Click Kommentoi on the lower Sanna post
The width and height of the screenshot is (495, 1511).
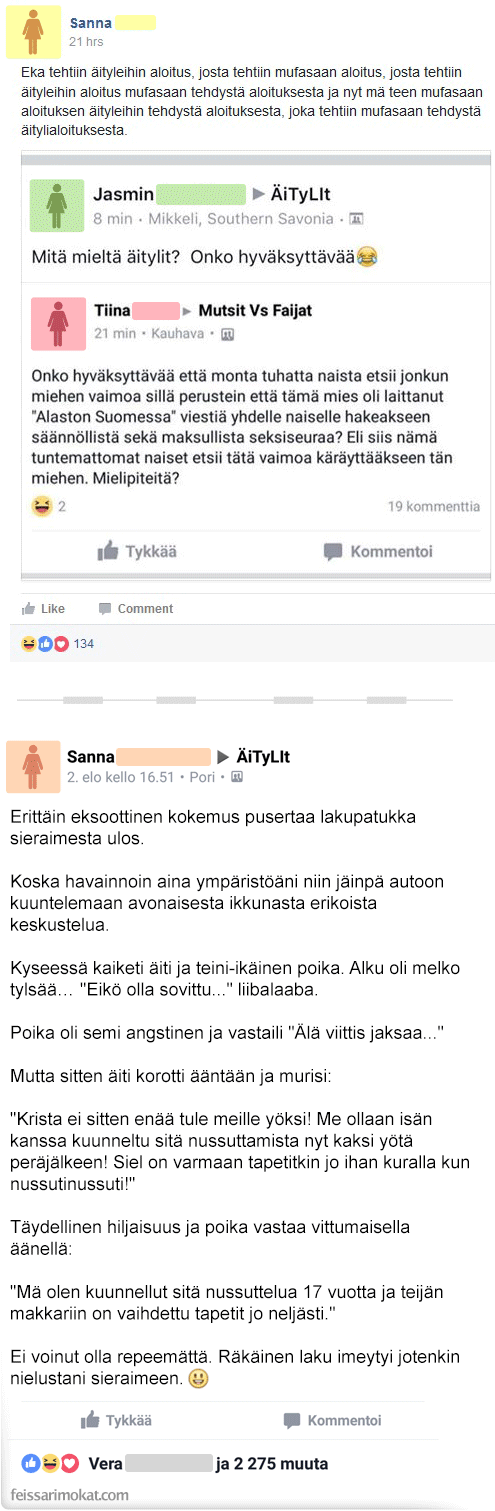click(333, 1420)
